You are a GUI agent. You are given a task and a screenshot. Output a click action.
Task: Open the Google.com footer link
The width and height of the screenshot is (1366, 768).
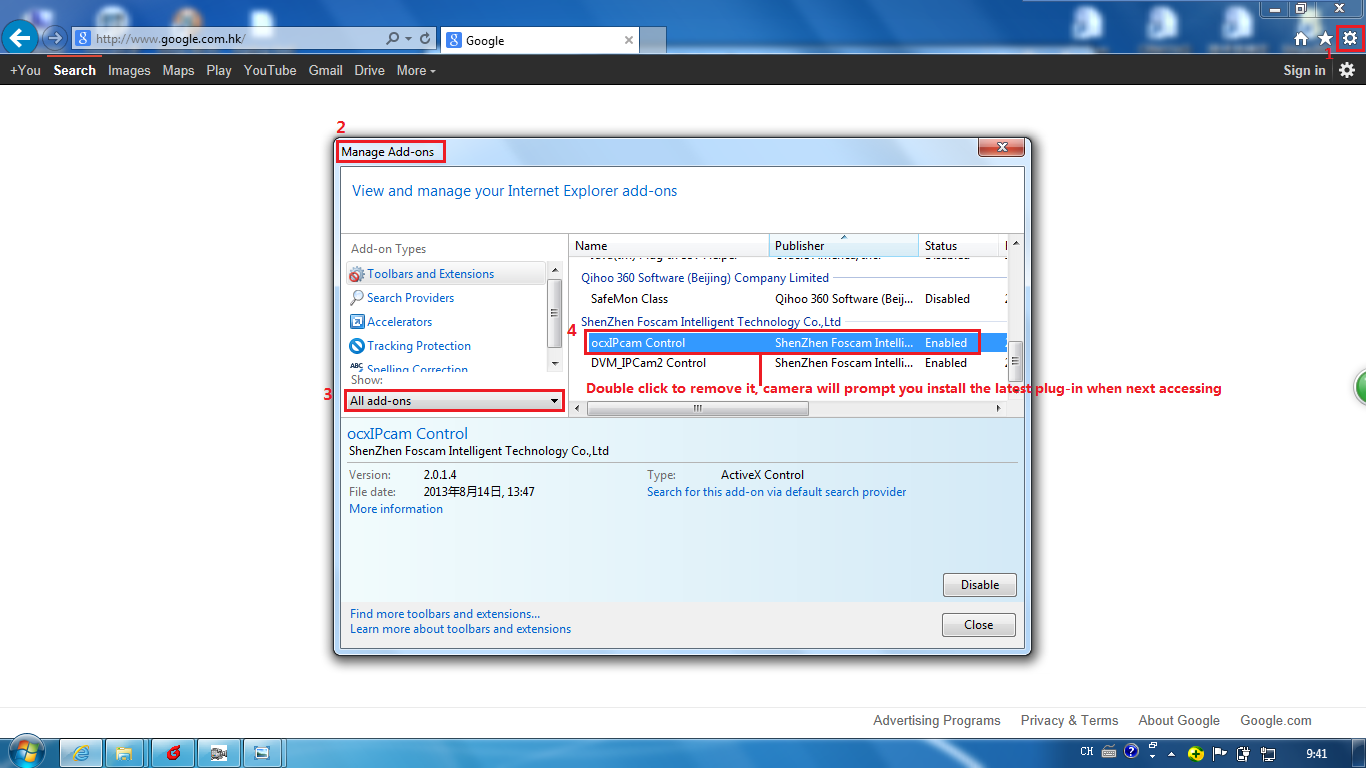[1276, 720]
